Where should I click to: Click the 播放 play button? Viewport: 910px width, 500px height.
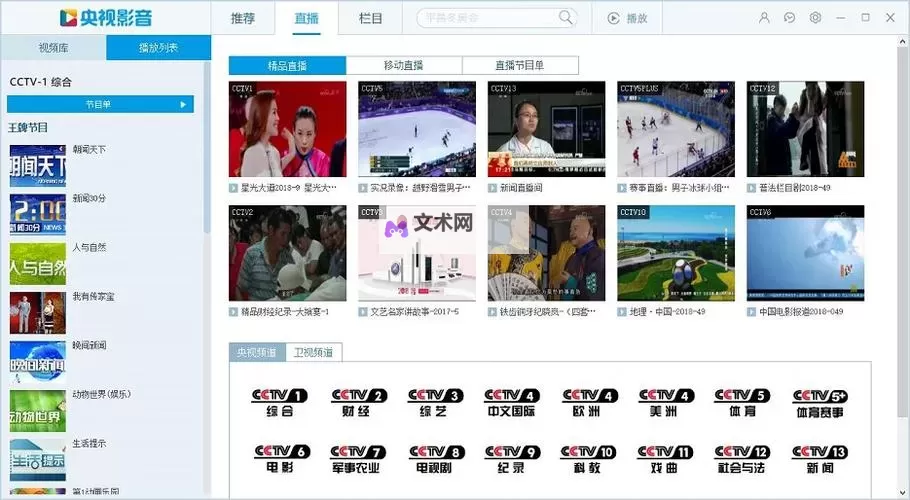coord(627,18)
